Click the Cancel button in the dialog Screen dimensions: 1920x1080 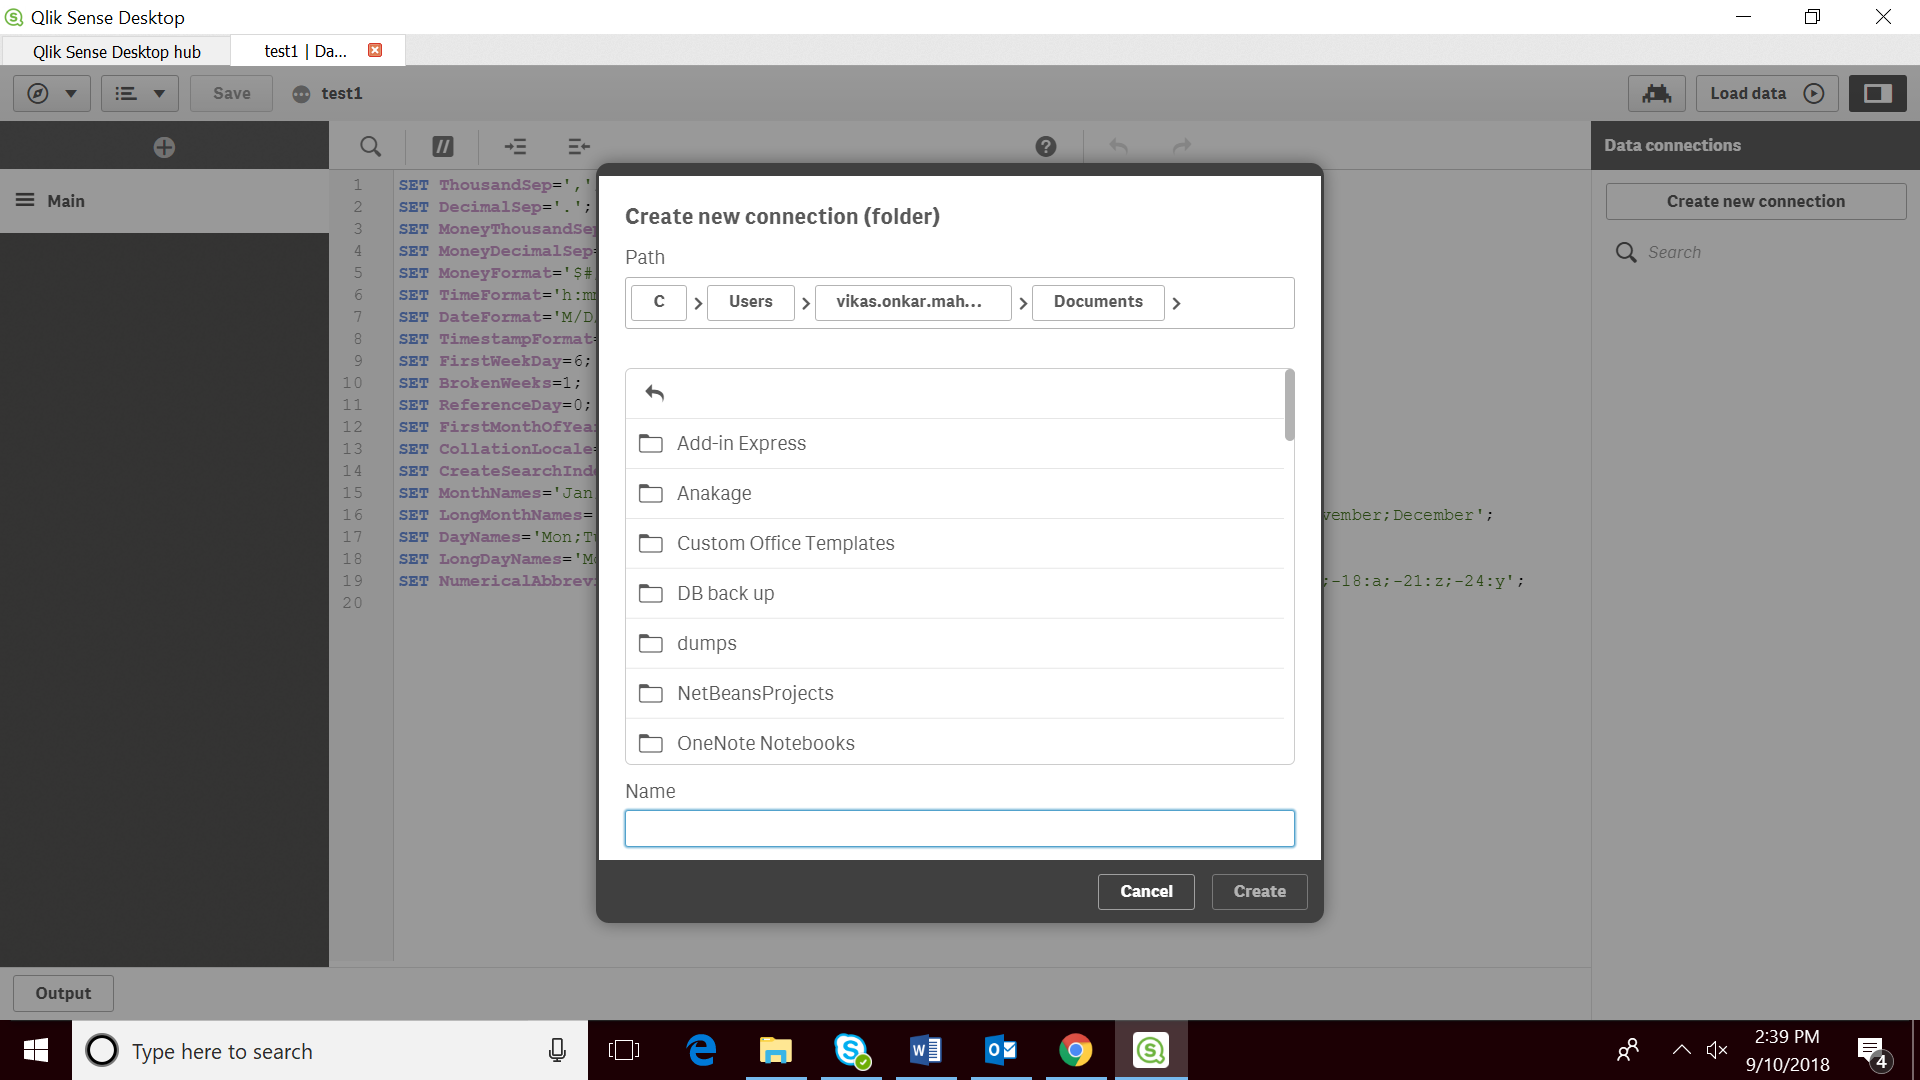tap(1145, 891)
